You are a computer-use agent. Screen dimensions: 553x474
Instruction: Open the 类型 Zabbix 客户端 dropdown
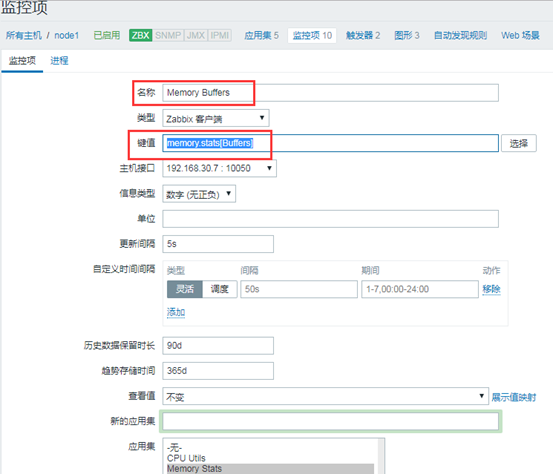coord(216,118)
